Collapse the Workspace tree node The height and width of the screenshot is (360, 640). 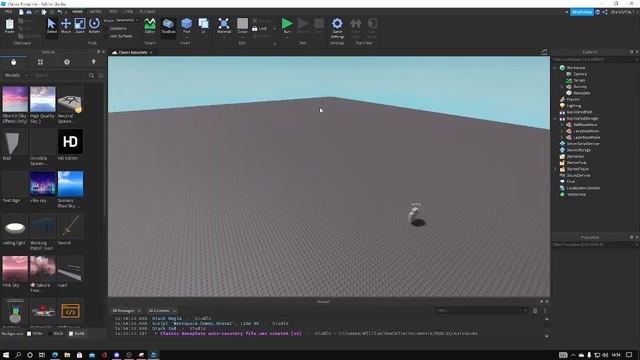click(x=555, y=68)
